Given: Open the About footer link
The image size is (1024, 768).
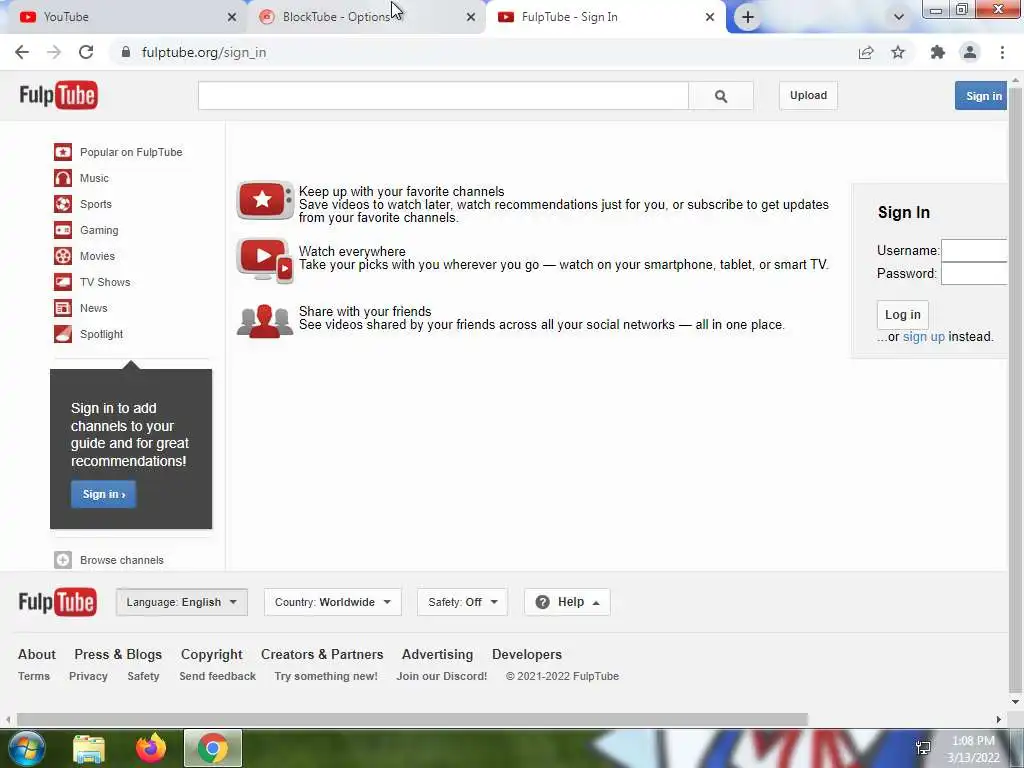Looking at the screenshot, I should click(x=37, y=654).
